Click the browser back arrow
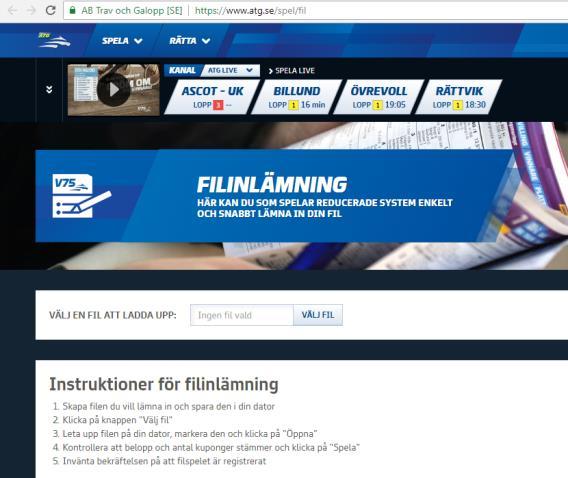The height and width of the screenshot is (478, 568). (12, 11)
